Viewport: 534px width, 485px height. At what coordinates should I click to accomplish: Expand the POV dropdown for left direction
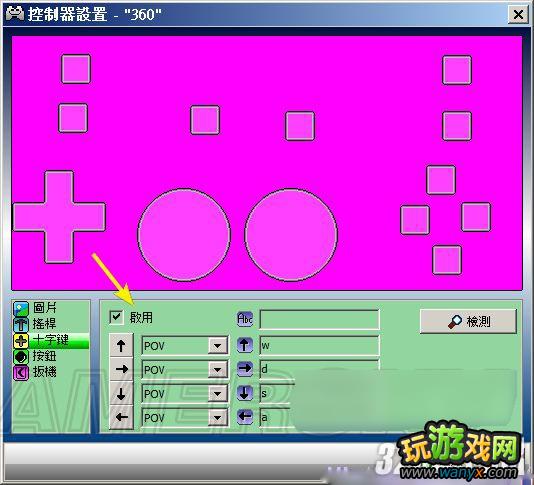coord(218,418)
